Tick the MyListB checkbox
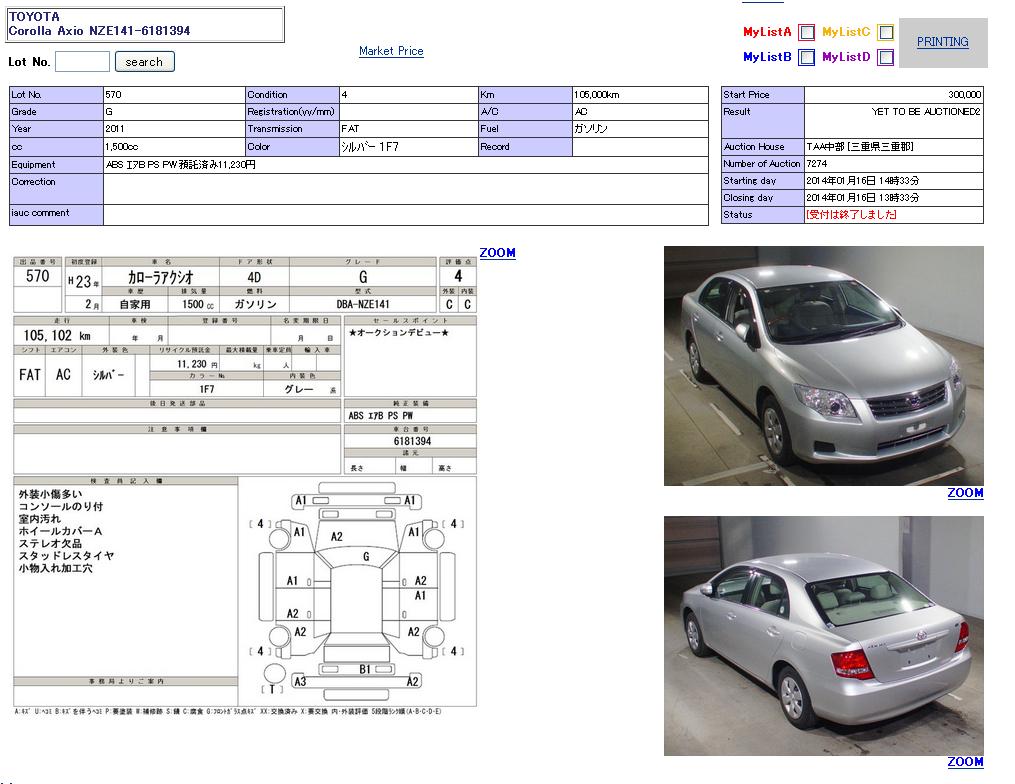This screenshot has width=1015, height=784. (x=807, y=58)
